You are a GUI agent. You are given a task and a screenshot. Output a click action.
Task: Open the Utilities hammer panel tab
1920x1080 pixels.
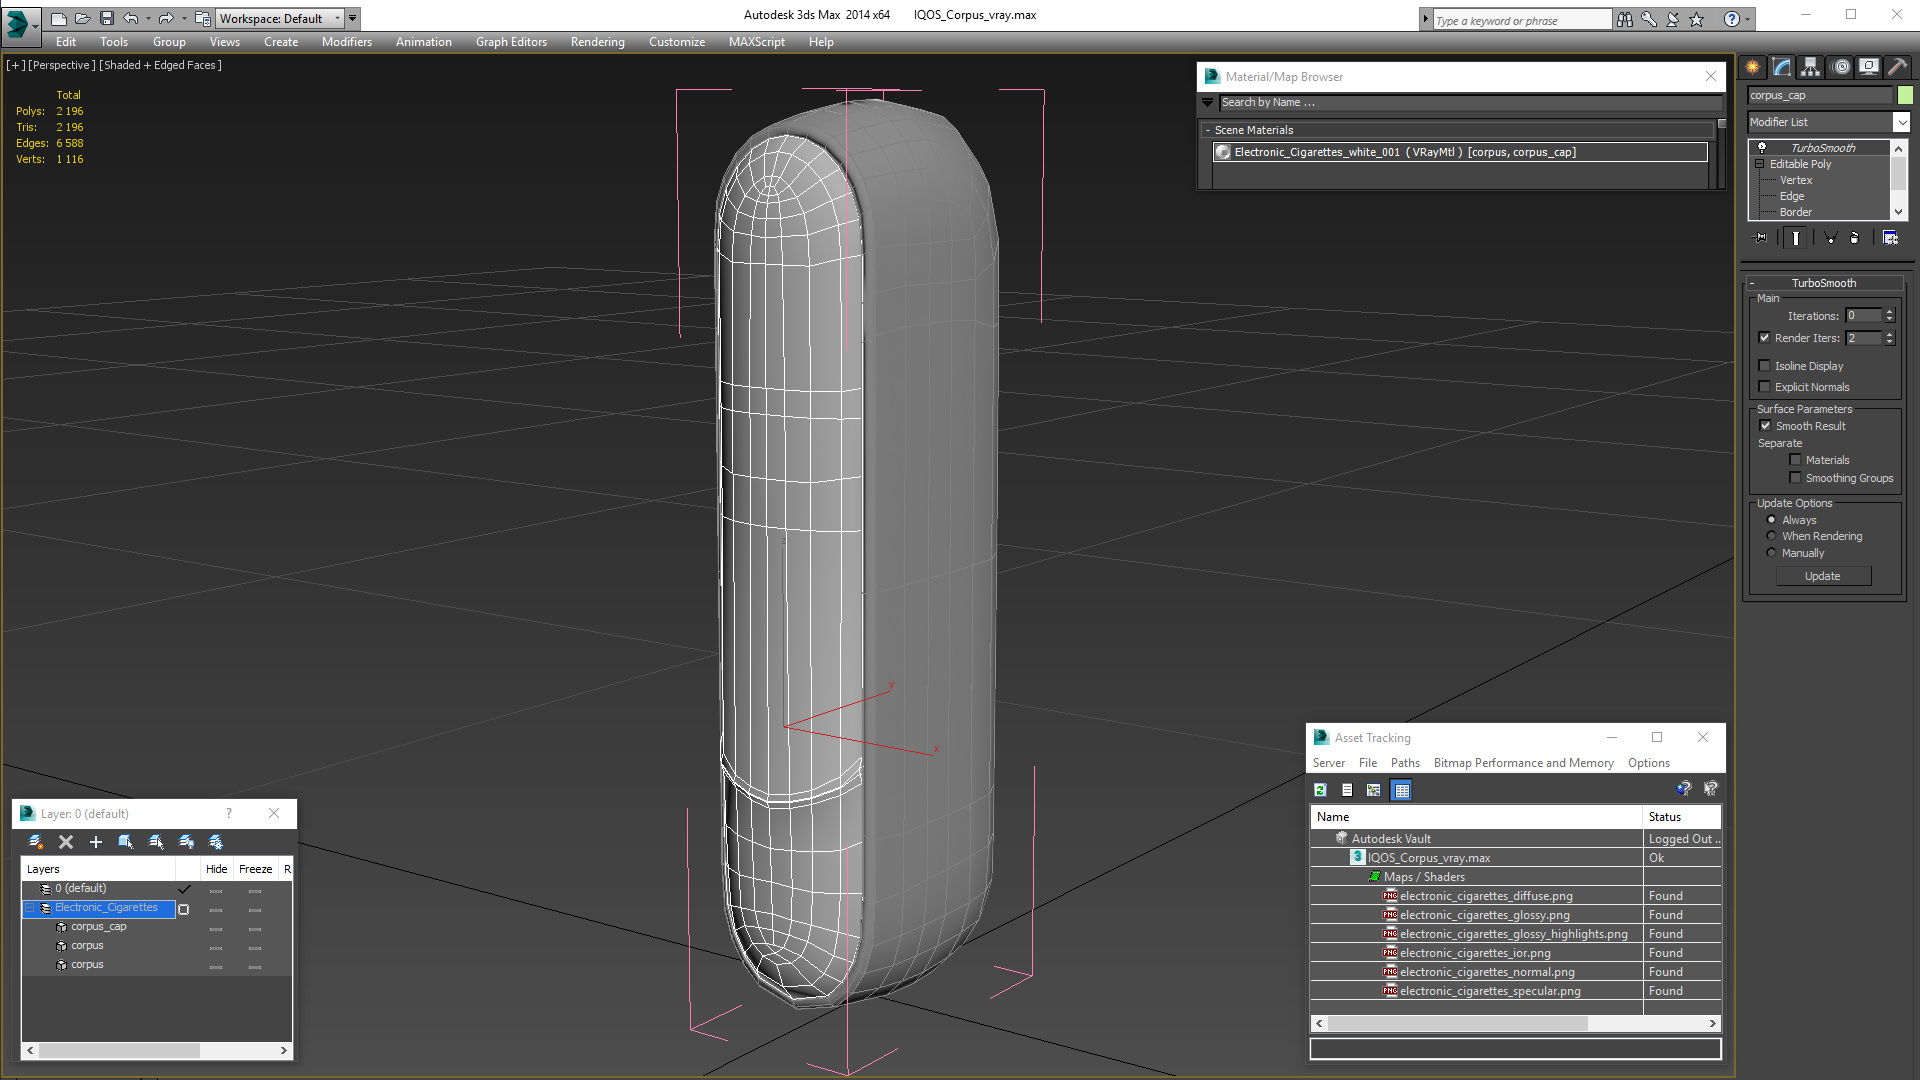pos(1898,67)
